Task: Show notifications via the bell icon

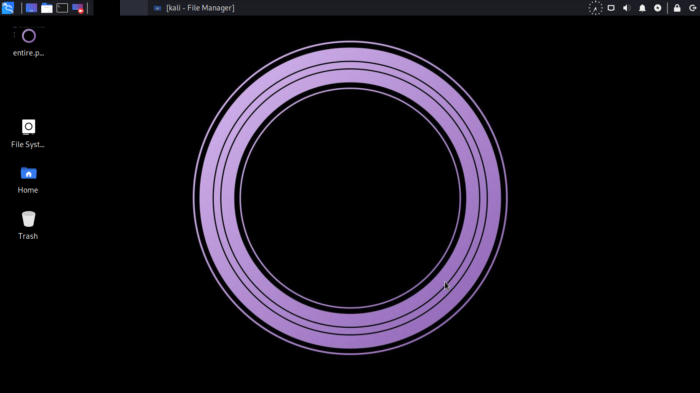Action: [642, 8]
